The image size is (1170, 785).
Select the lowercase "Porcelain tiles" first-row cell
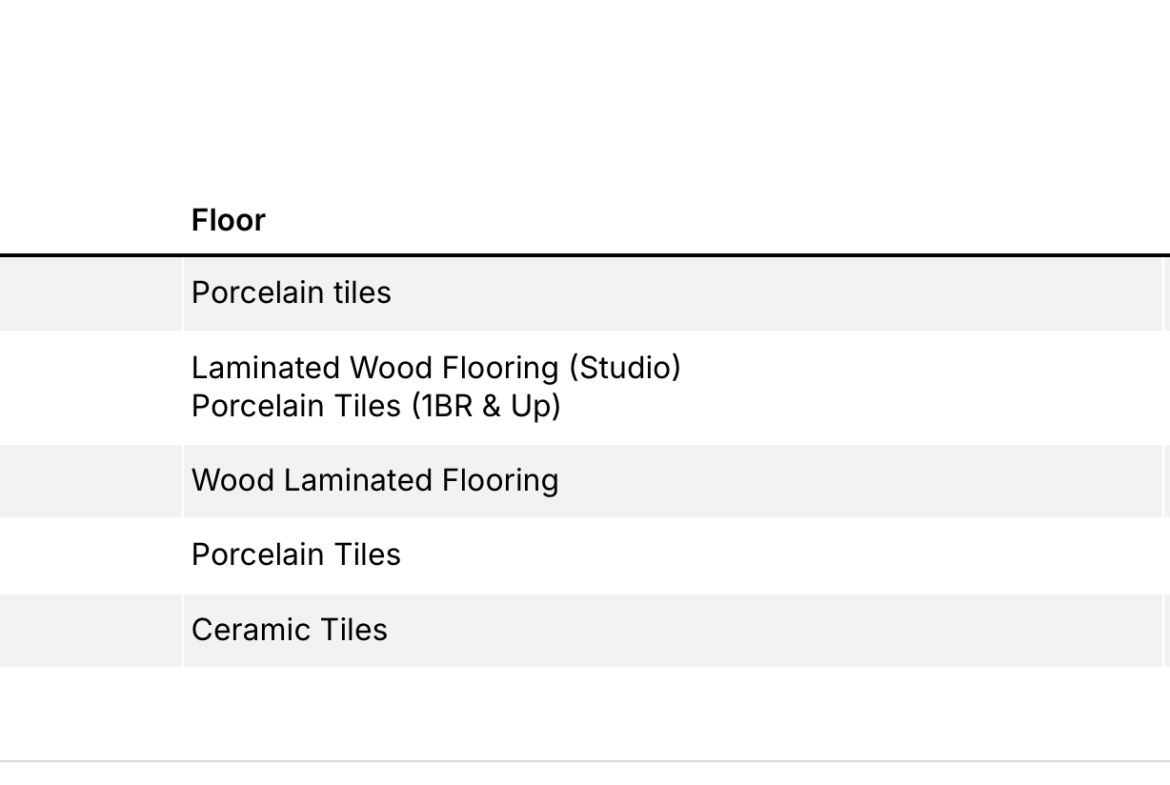[291, 293]
